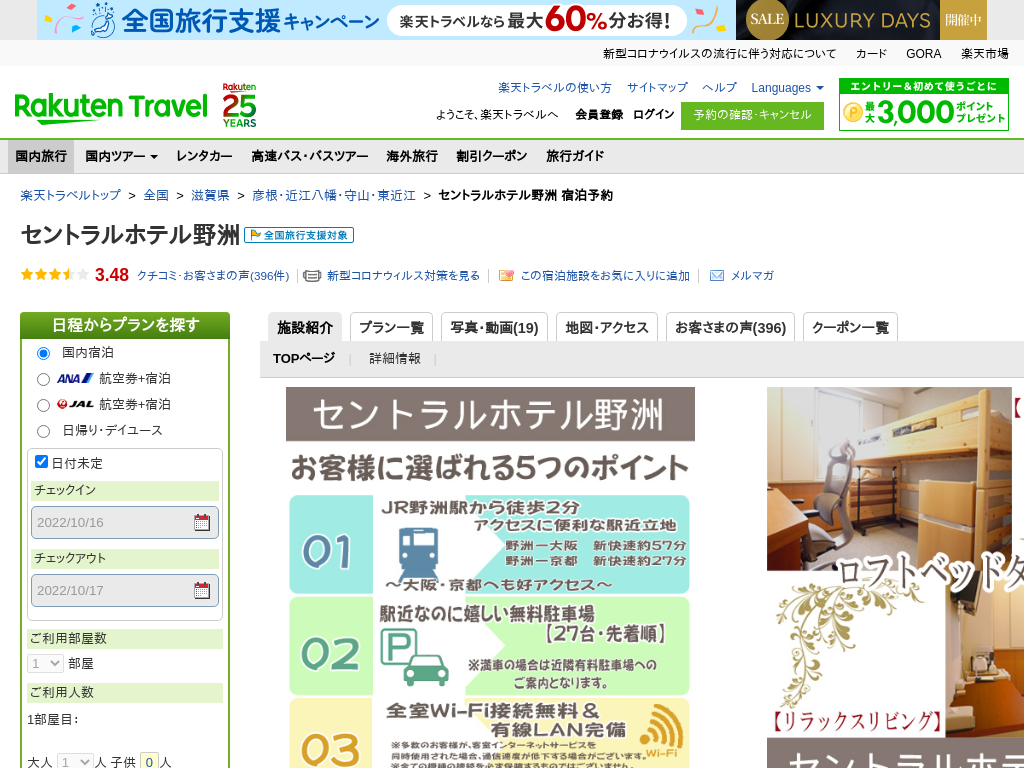Click the 子供 child count field
Screen dimensions: 1024x768
[x=150, y=761]
